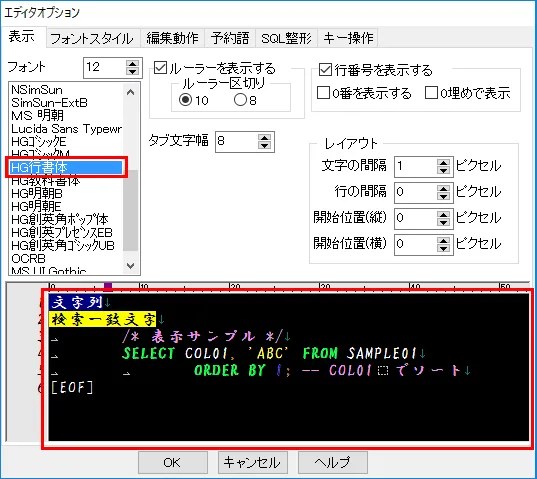Select HG創英プレゼンスEB font
The image size is (537, 479).
[66, 232]
